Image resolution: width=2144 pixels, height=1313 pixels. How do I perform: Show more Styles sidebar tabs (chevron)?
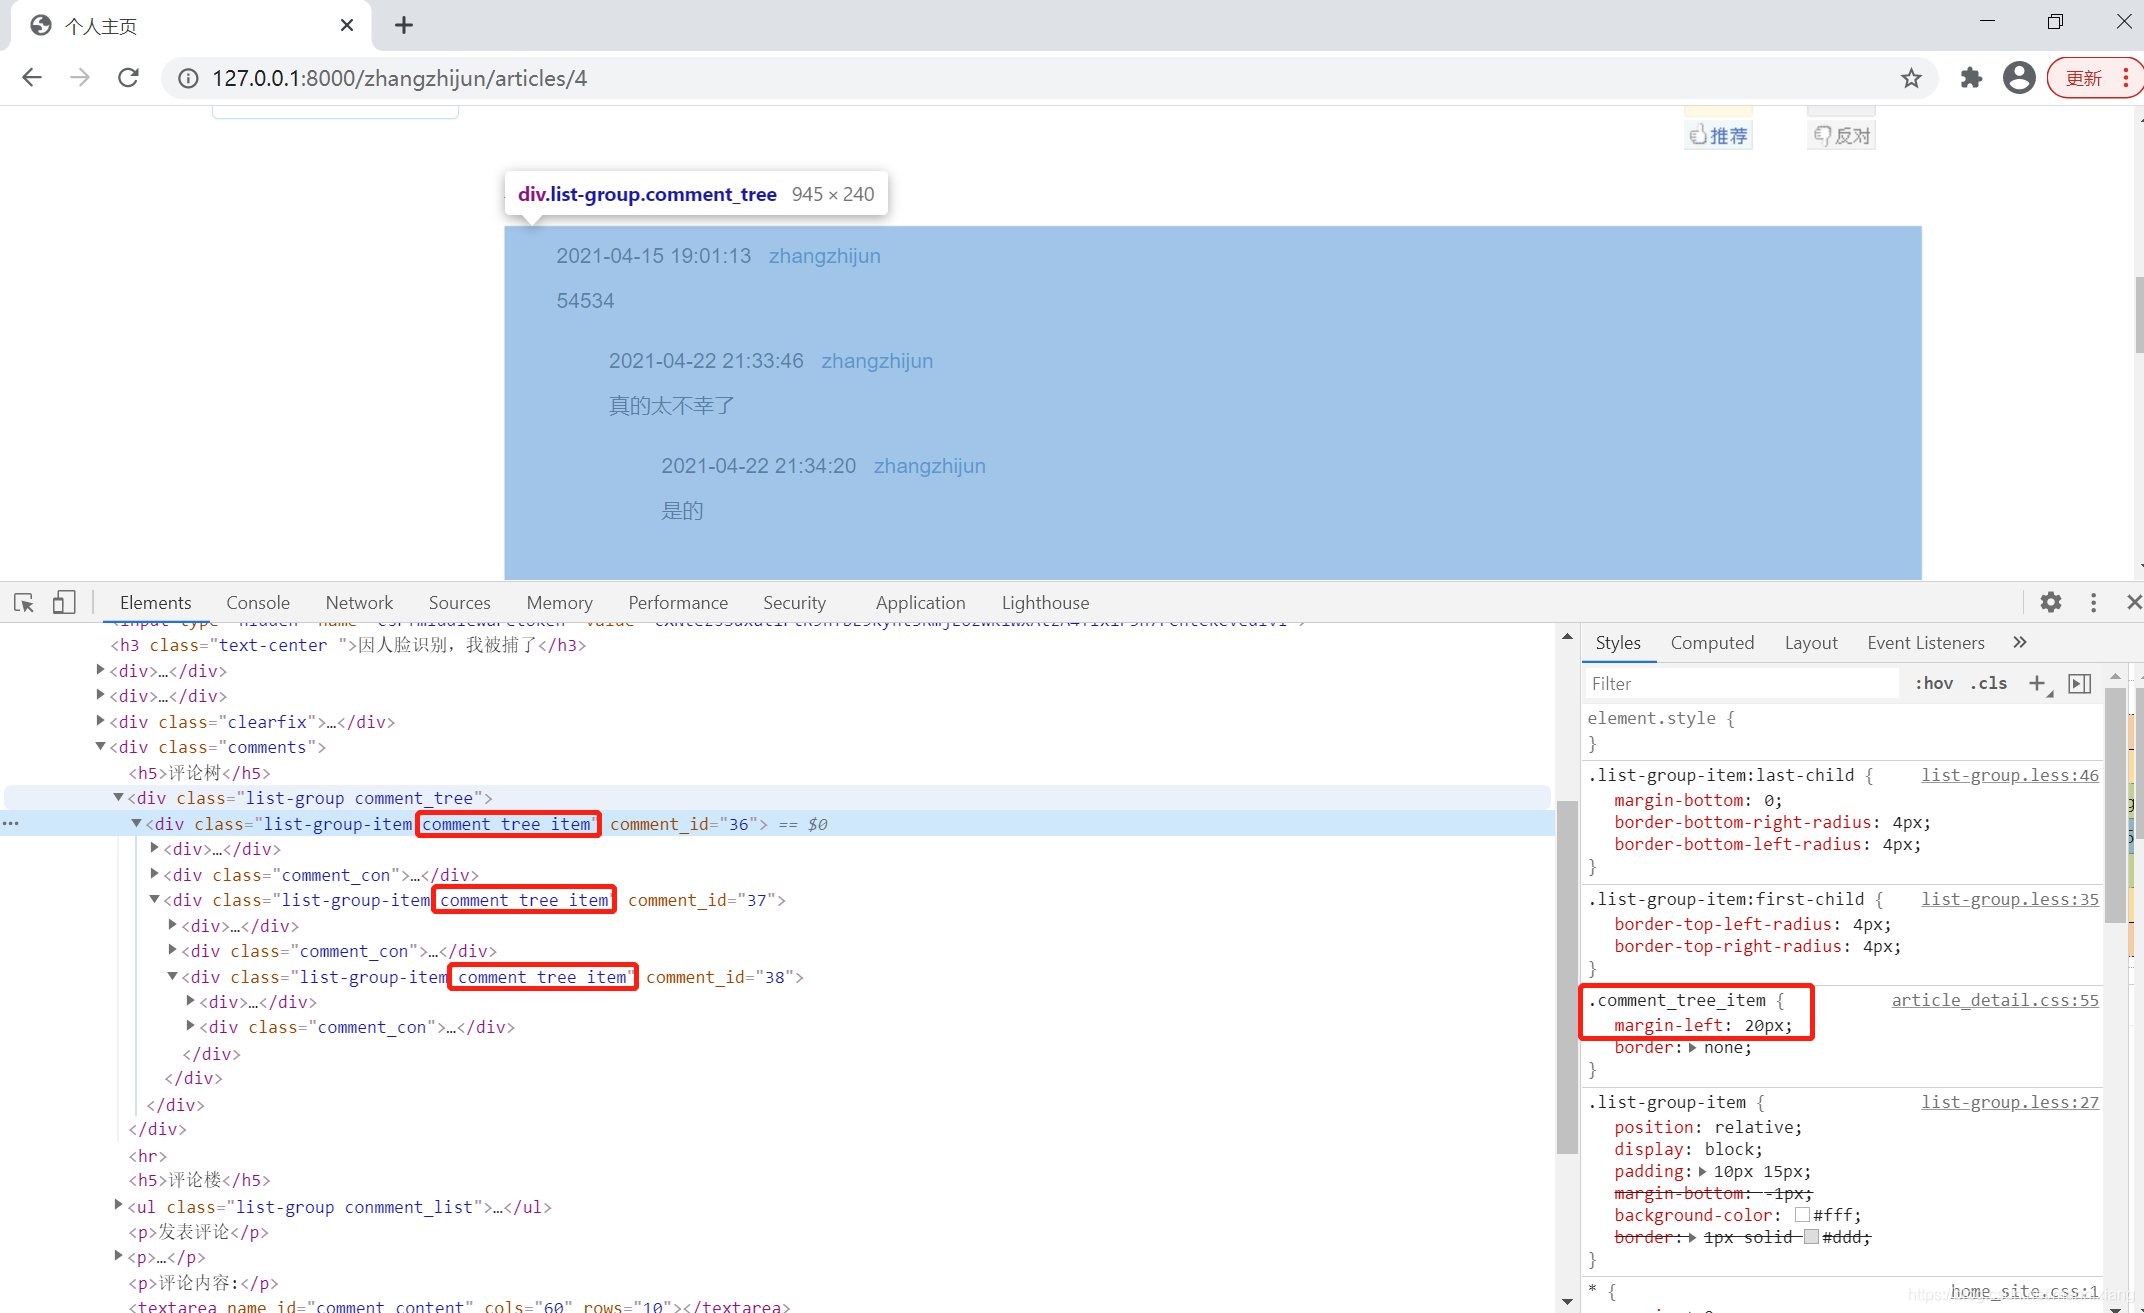pos(2020,642)
